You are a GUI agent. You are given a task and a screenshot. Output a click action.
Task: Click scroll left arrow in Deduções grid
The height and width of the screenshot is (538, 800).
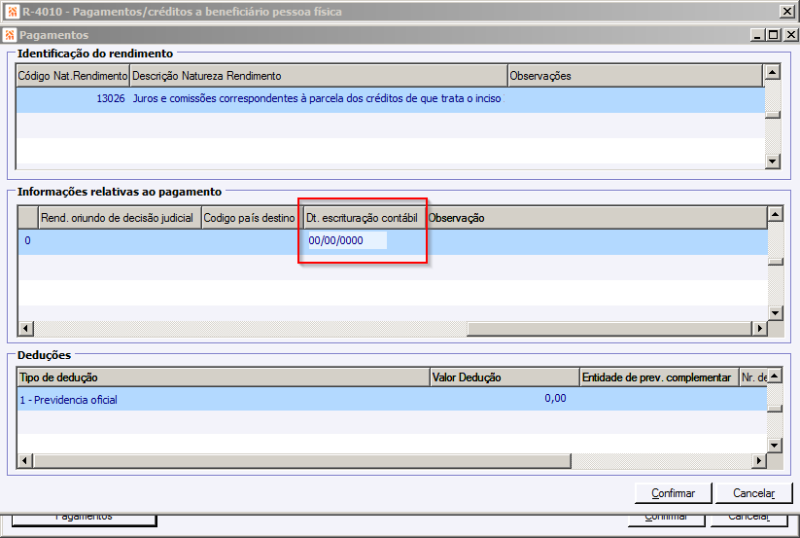pos(25,461)
